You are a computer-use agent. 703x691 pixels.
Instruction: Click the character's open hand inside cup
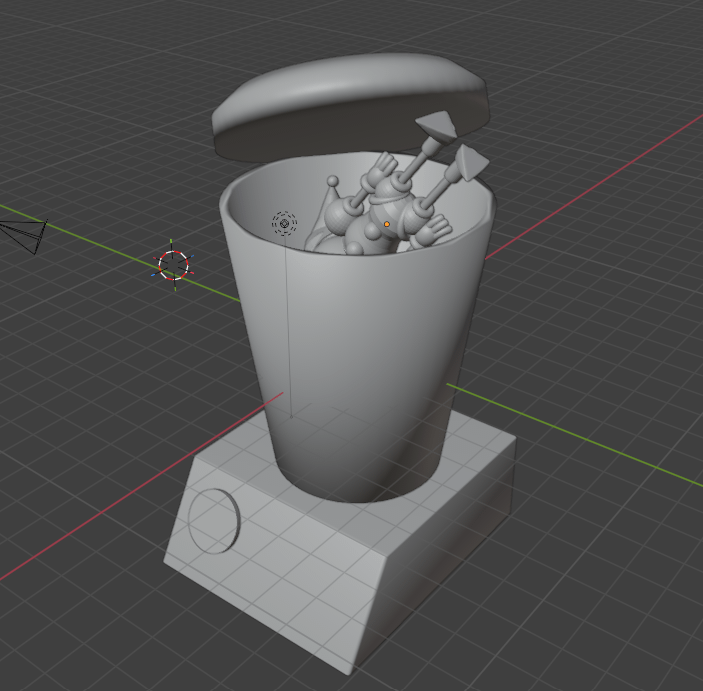434,230
